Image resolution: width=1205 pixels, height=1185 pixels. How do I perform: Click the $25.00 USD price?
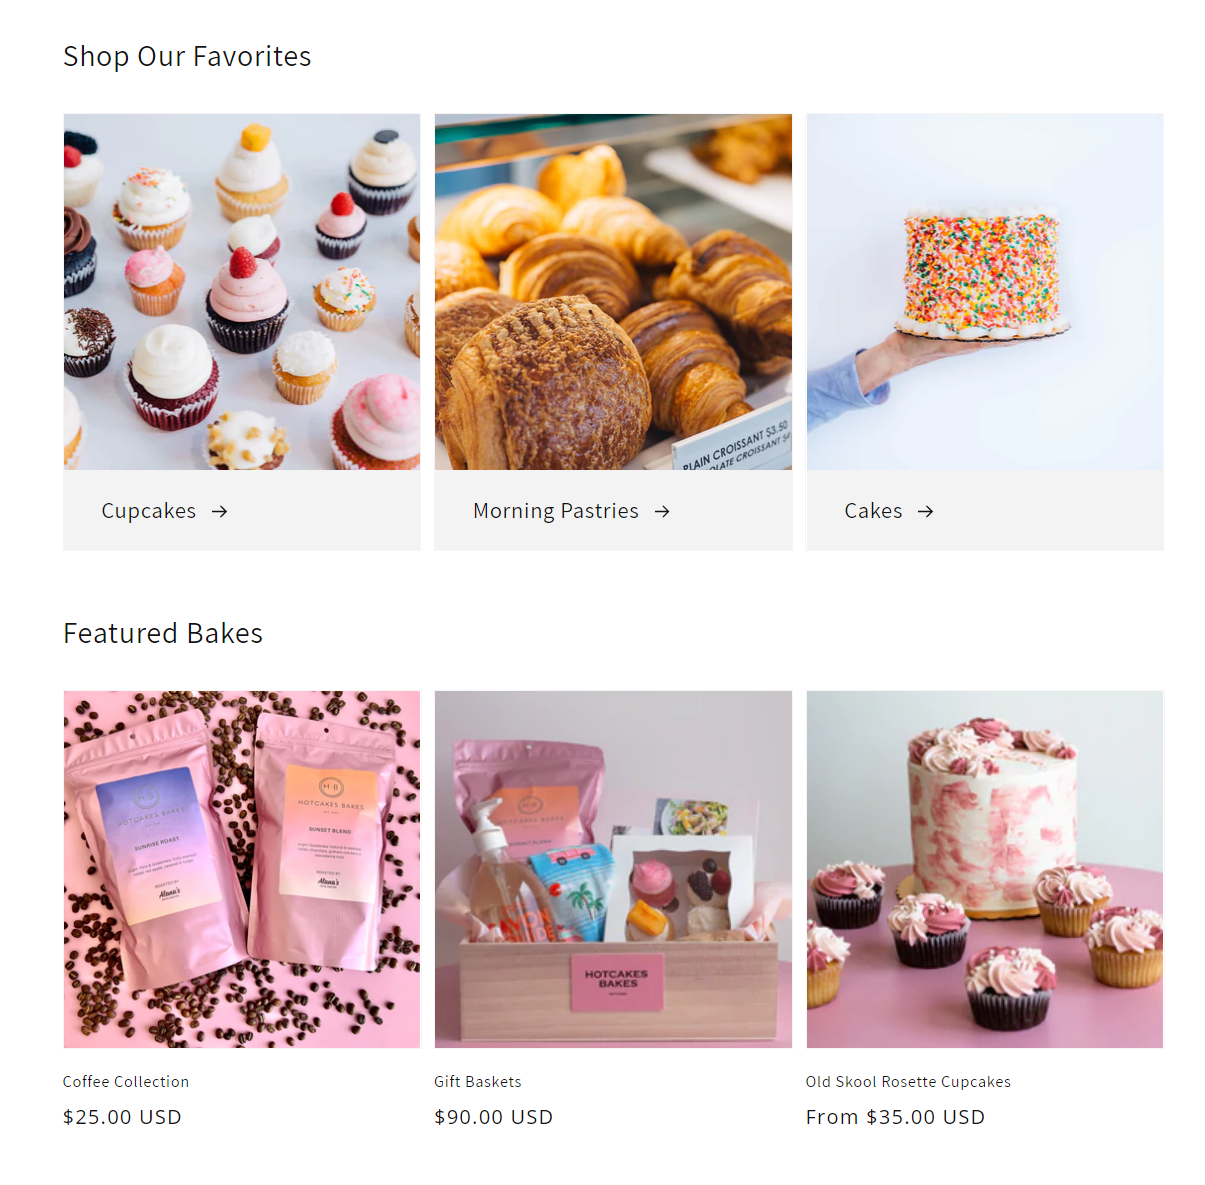point(122,1117)
